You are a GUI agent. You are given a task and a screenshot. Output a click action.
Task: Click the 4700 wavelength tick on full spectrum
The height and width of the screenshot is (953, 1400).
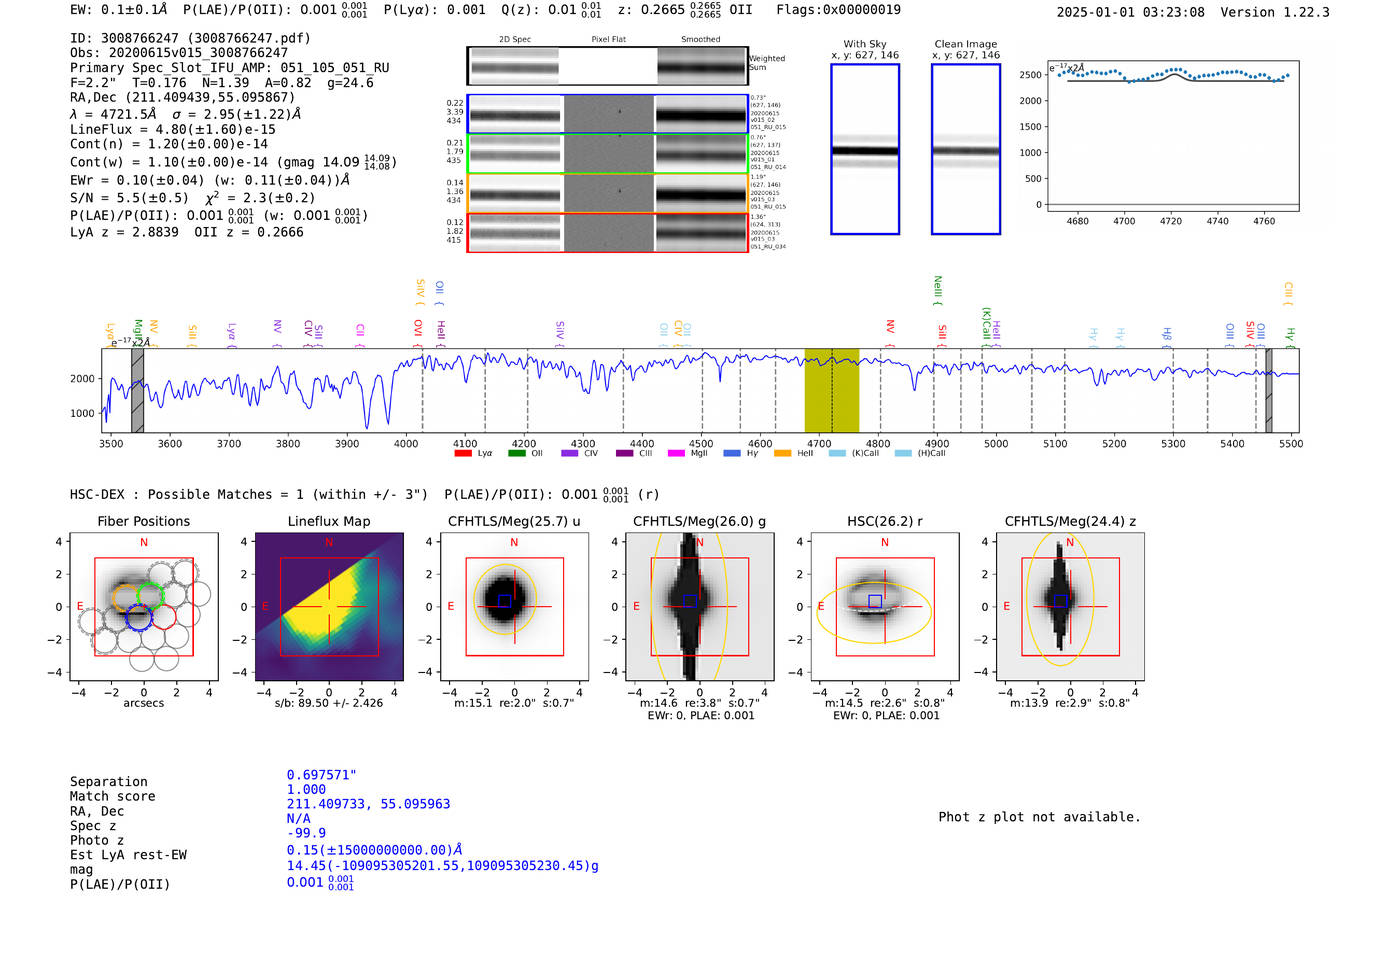tap(819, 444)
